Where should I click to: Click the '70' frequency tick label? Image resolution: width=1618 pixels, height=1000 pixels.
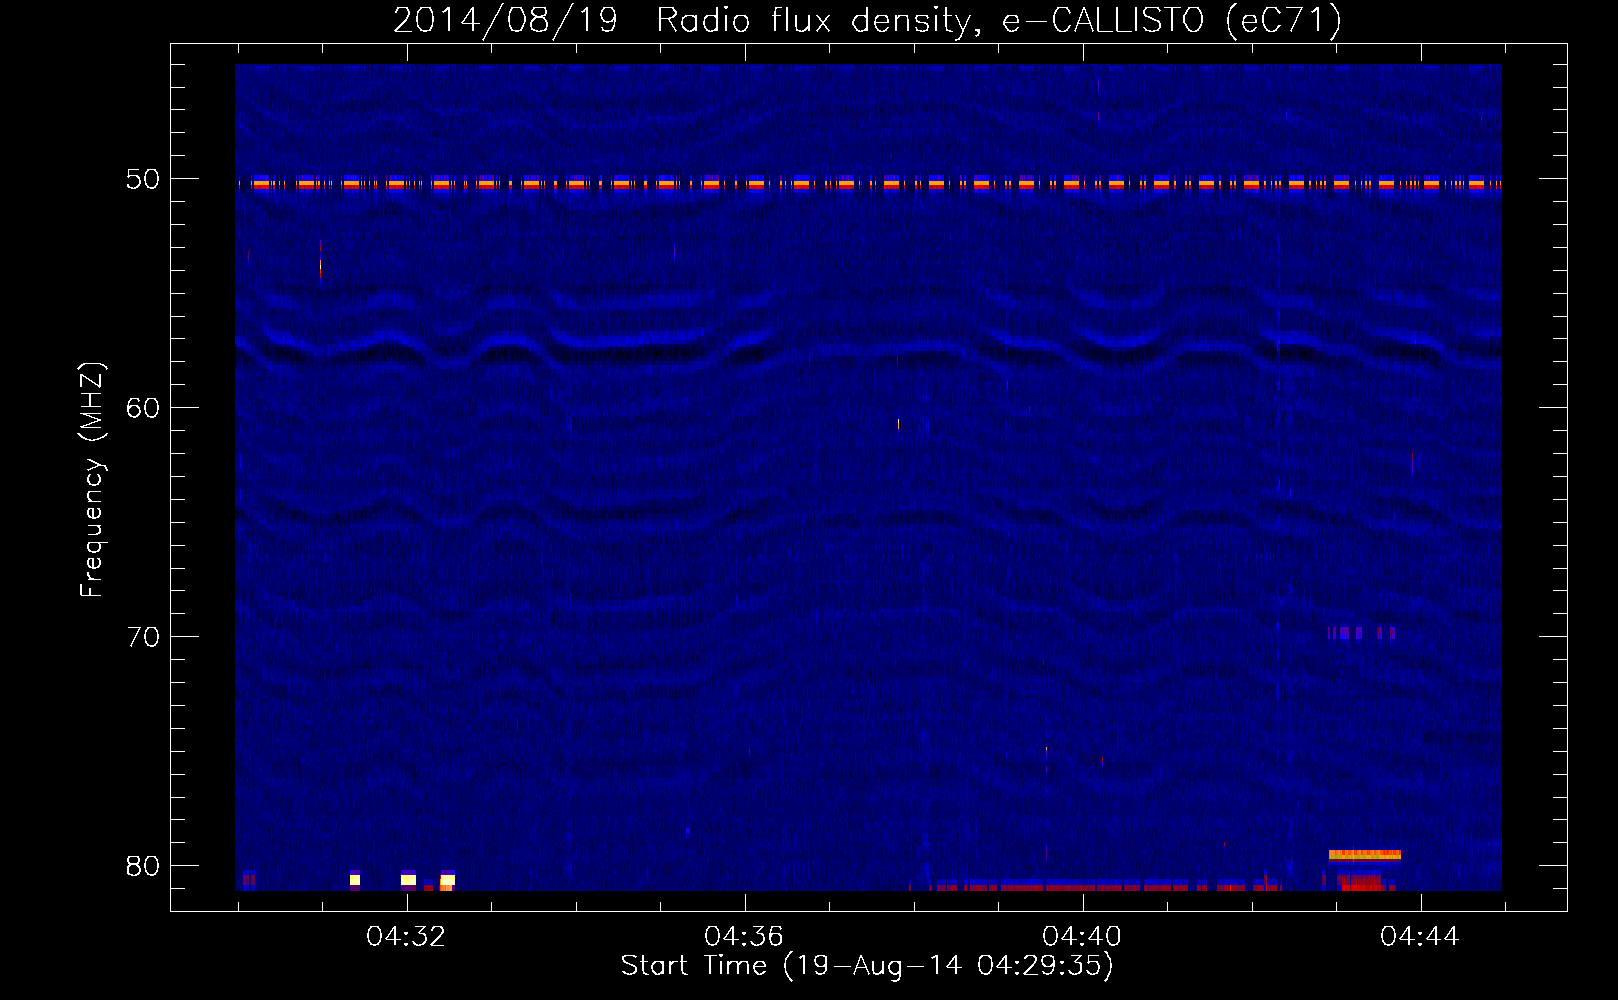pyautogui.click(x=143, y=637)
